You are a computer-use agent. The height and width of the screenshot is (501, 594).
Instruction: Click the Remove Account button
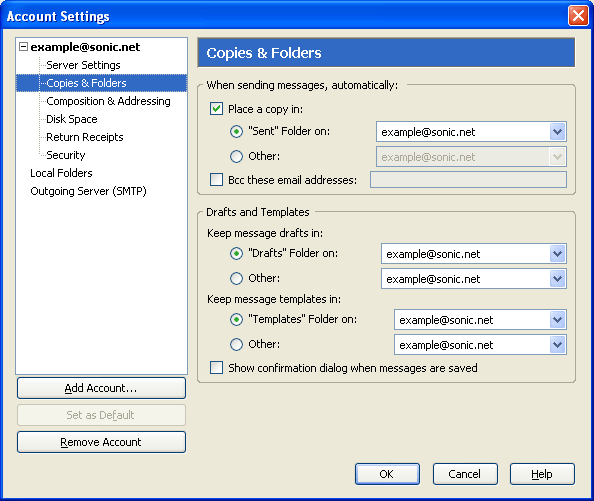pyautogui.click(x=101, y=442)
